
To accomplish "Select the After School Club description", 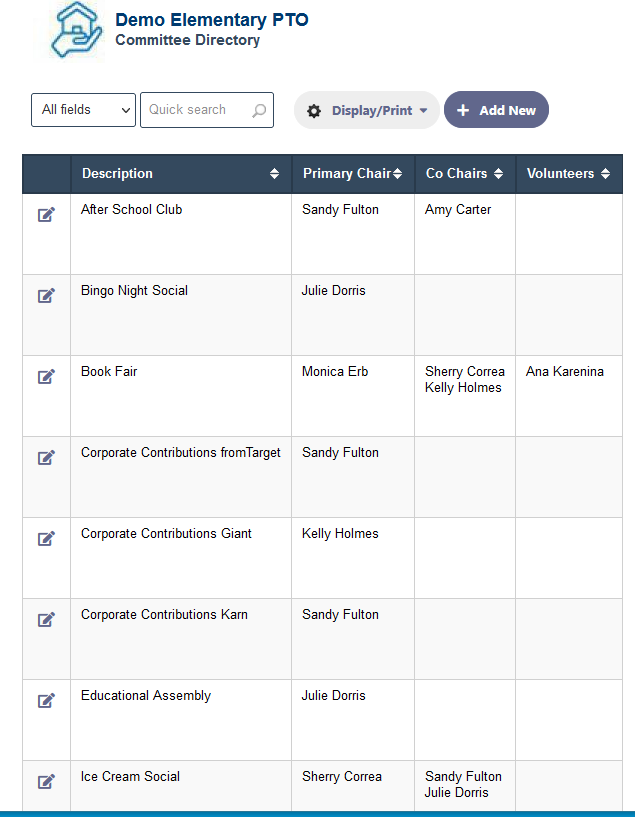I will [x=132, y=209].
